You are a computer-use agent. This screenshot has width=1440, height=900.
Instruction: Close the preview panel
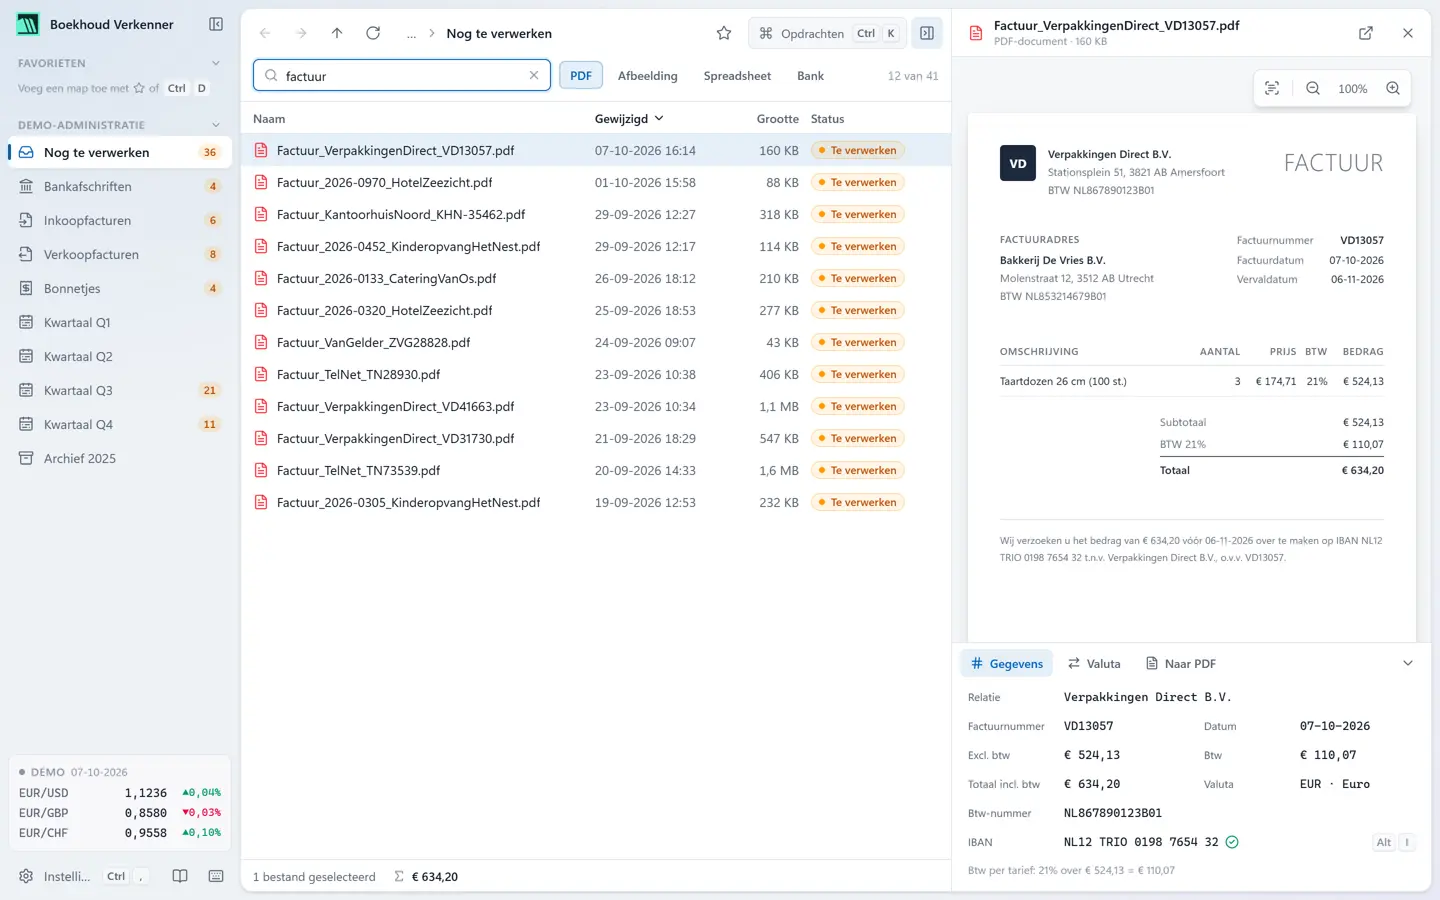[1408, 33]
